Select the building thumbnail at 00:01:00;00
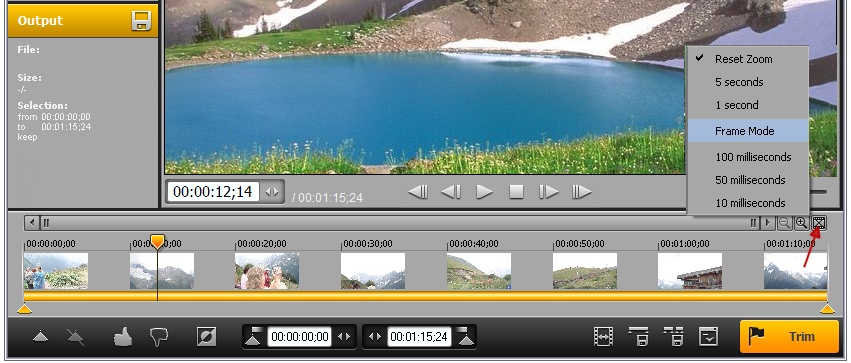 690,271
